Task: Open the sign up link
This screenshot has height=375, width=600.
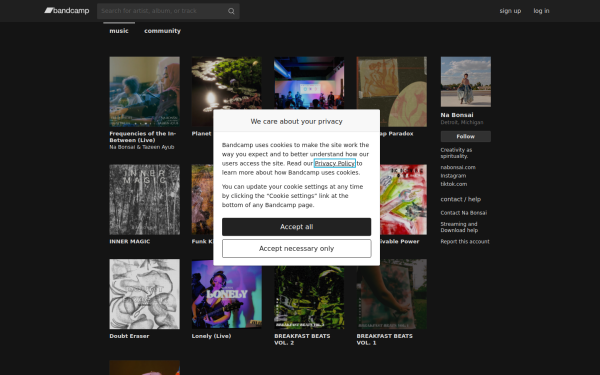Action: point(510,11)
